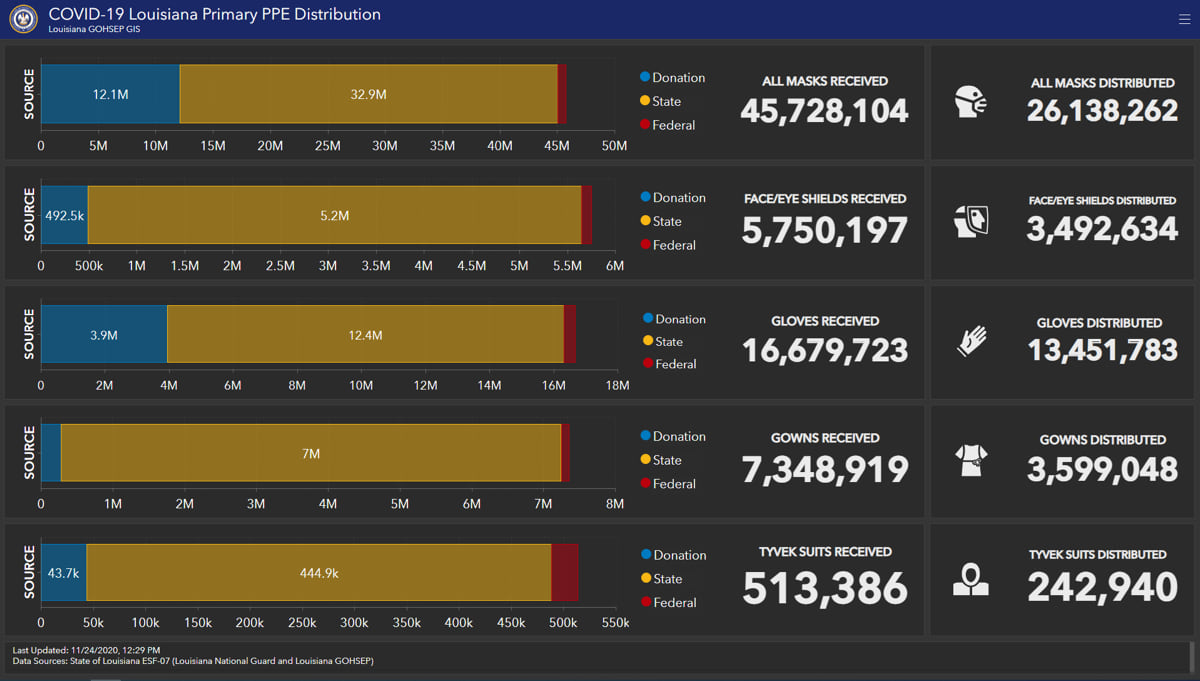Click the GOWNS DISTRIBUTED heading
The width and height of the screenshot is (1200, 681).
[1102, 440]
